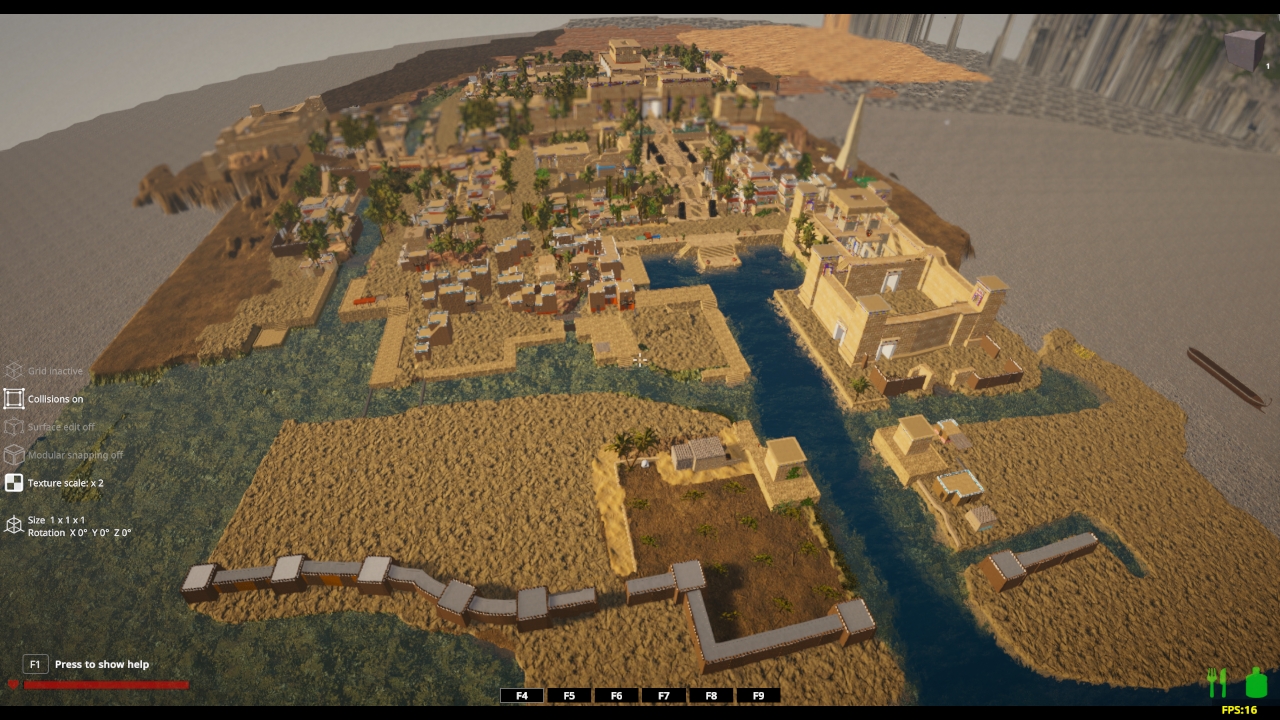Click the fork and knife hunger icon
1280x720 pixels.
[x=1217, y=683]
